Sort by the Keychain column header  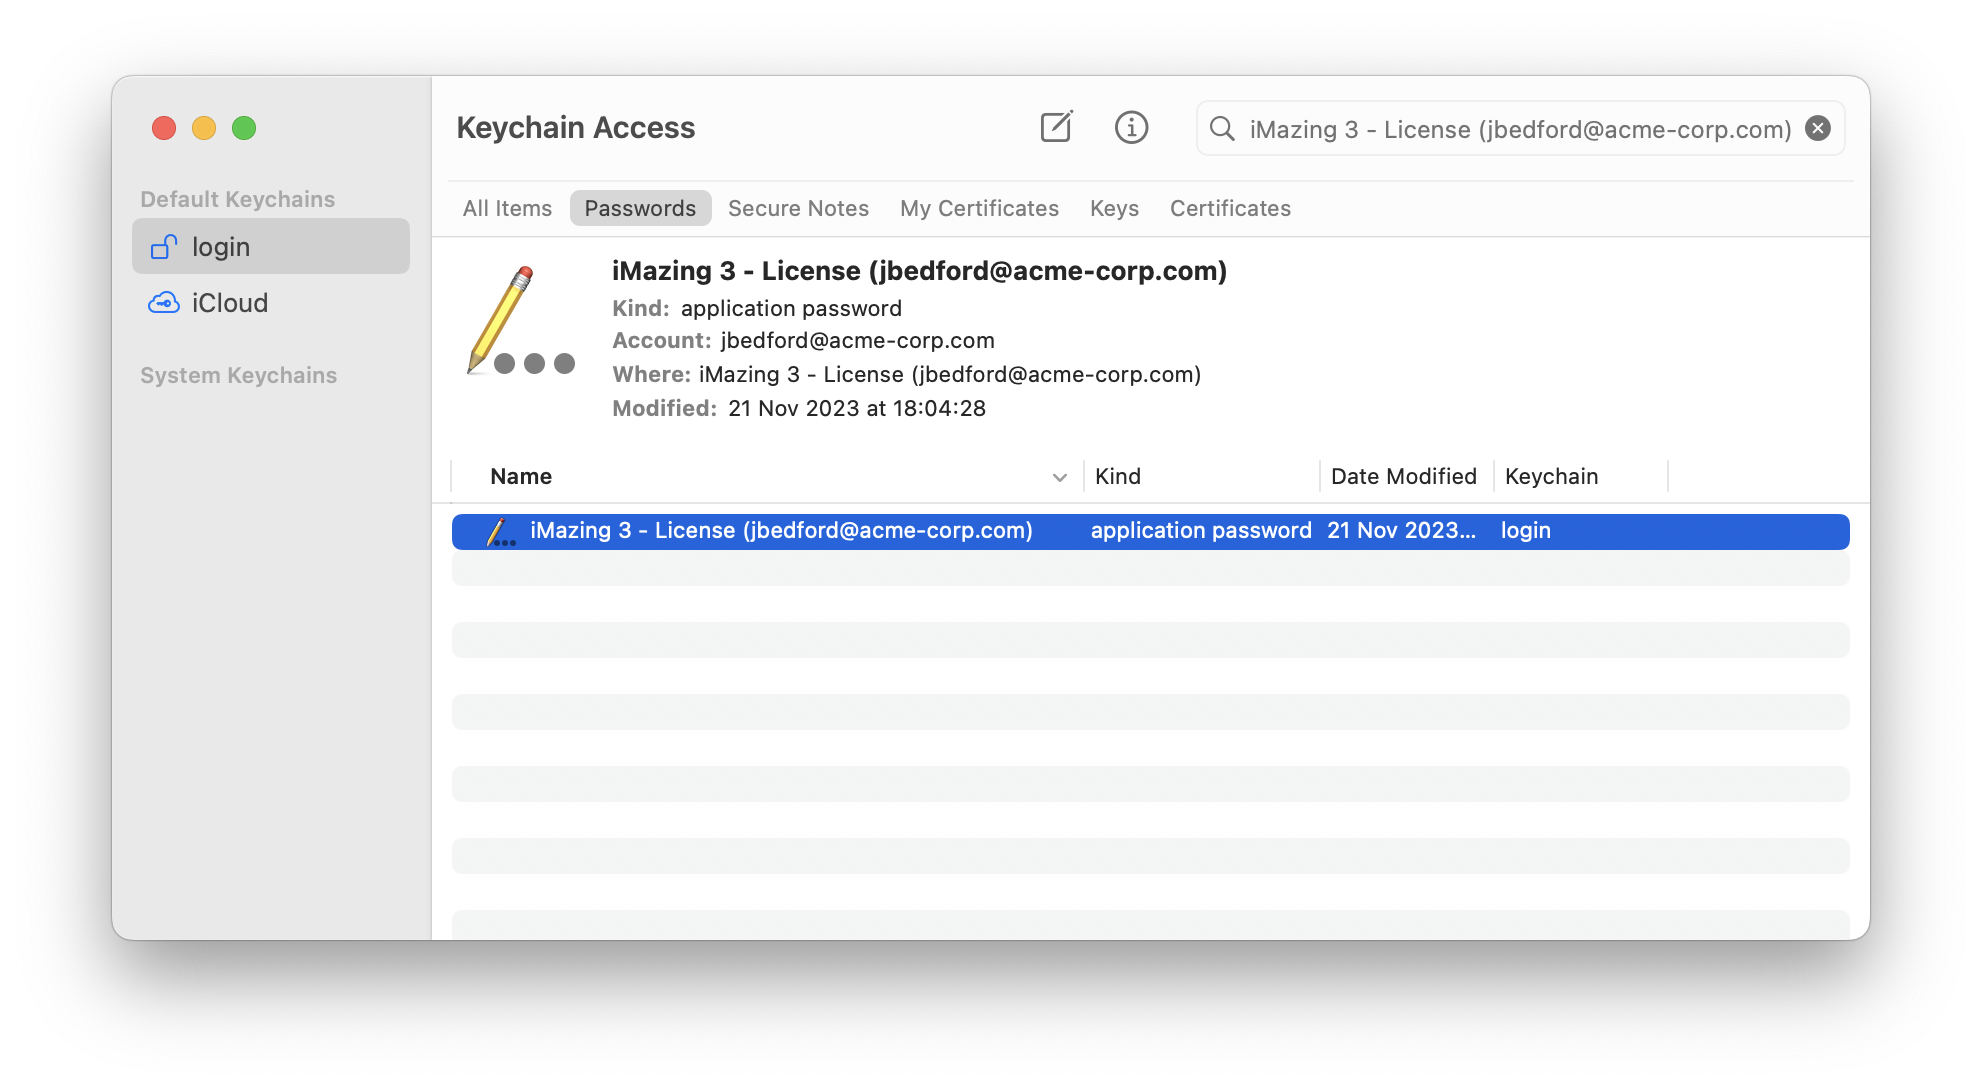(x=1551, y=476)
